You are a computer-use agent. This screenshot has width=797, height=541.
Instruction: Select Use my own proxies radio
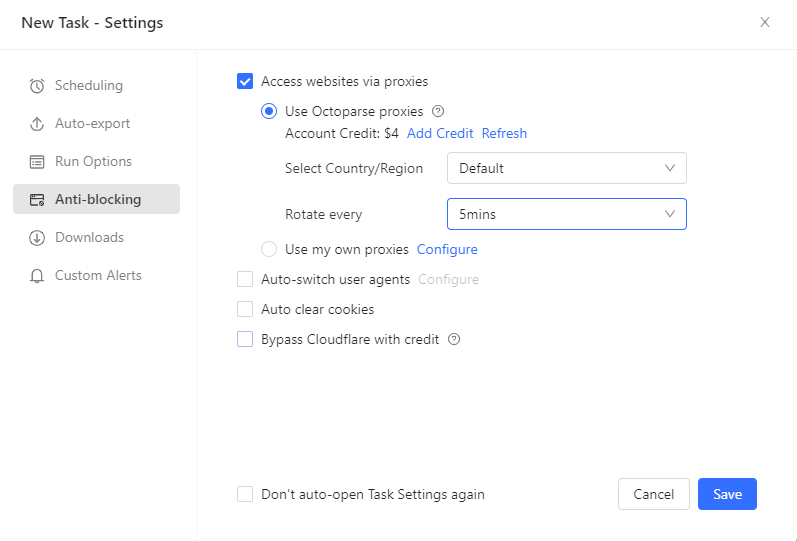tap(269, 249)
